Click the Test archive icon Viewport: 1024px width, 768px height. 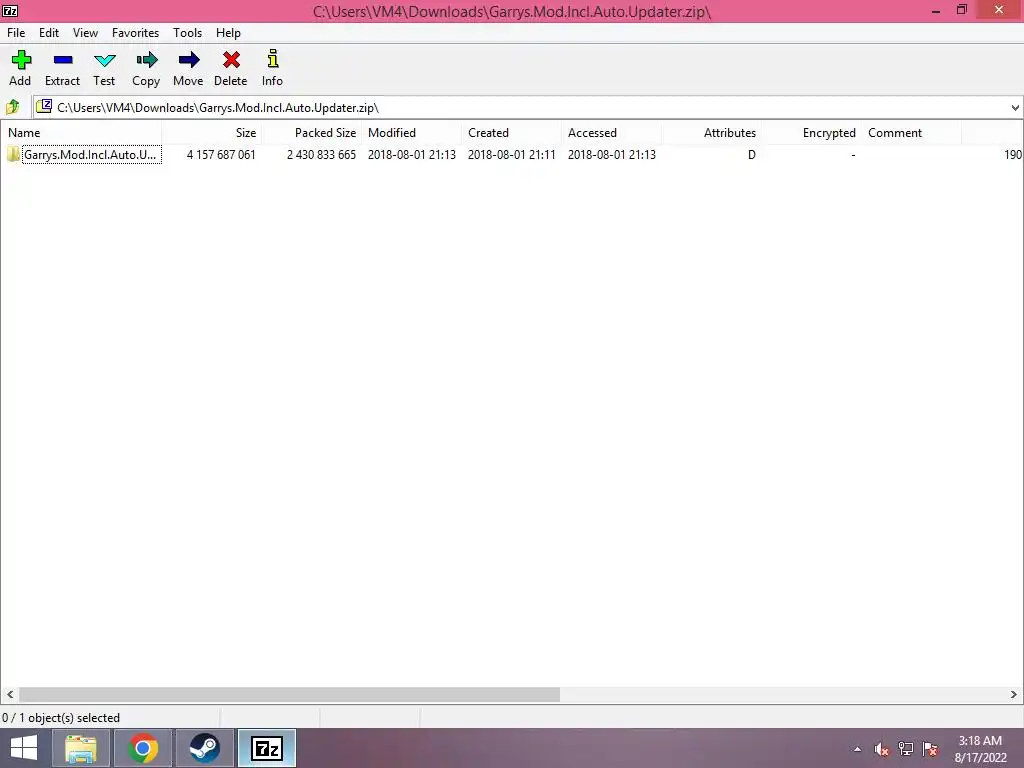click(104, 61)
